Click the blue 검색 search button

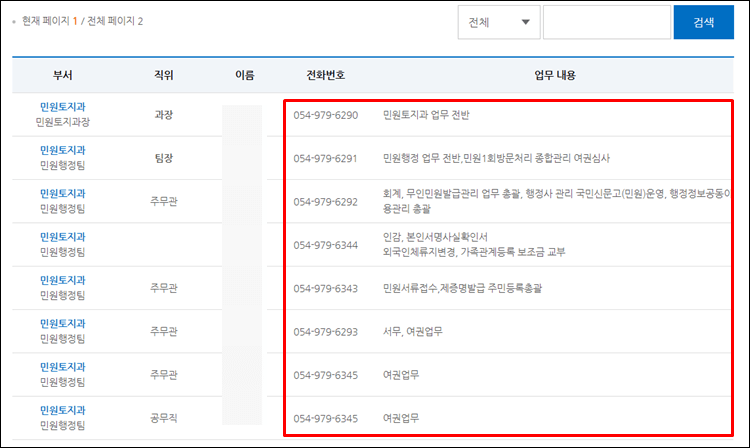pyautogui.click(x=704, y=22)
